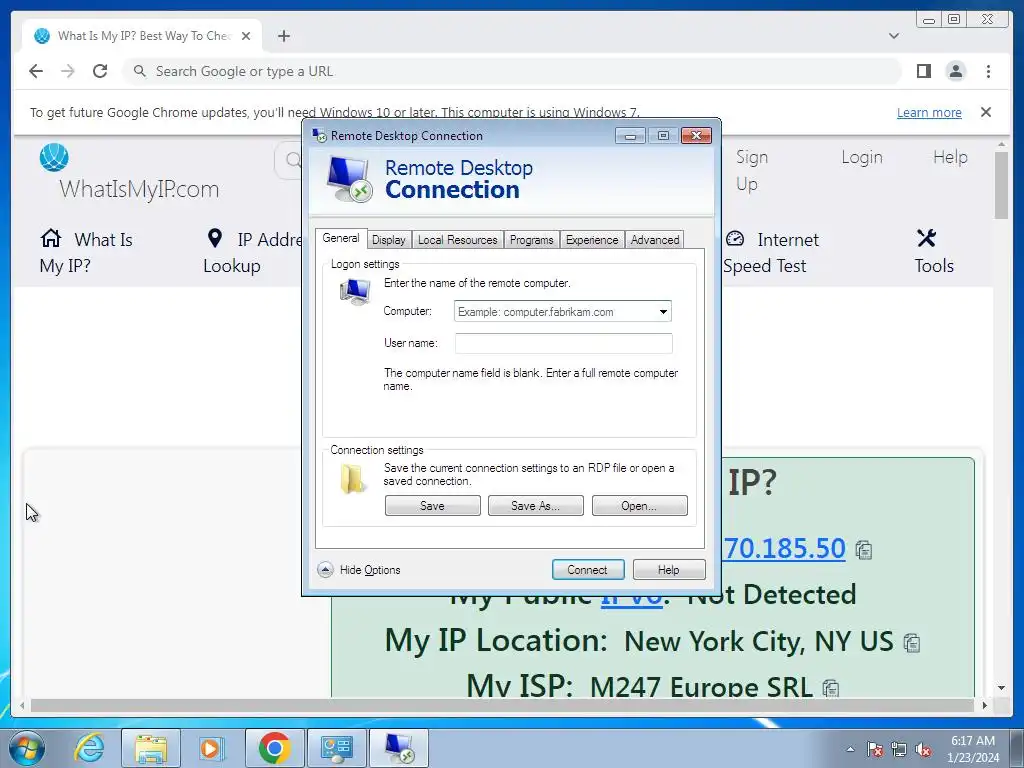Open Chrome side panel icon
The height and width of the screenshot is (768, 1024).
pyautogui.click(x=923, y=71)
